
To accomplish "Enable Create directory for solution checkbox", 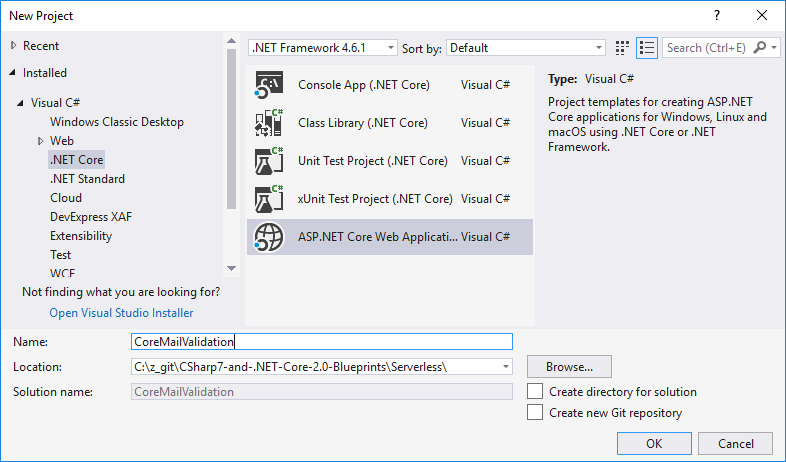I will [x=536, y=392].
